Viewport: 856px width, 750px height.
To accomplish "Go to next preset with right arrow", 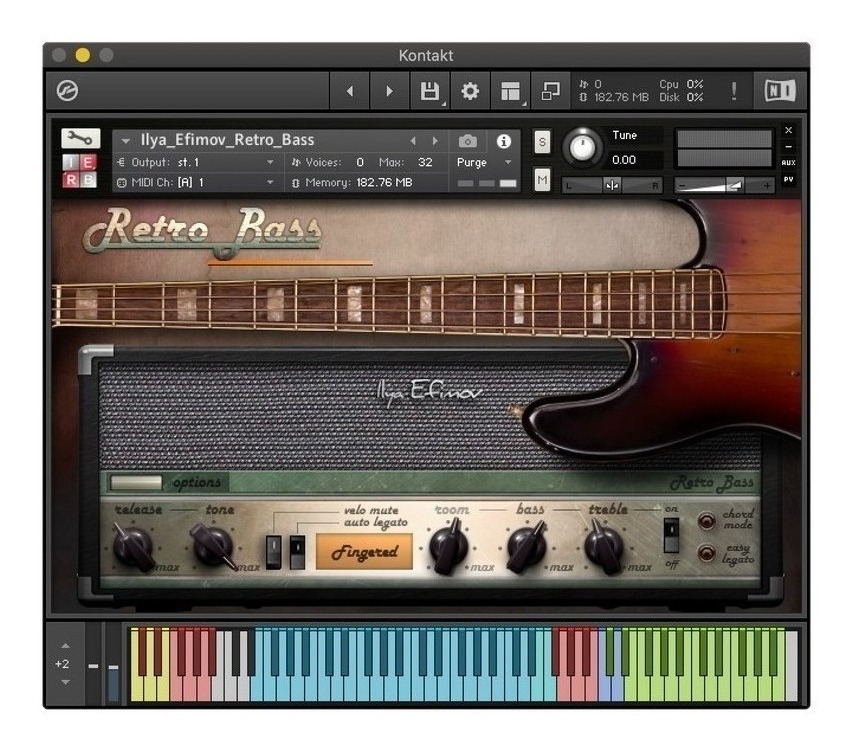I will coord(389,91).
